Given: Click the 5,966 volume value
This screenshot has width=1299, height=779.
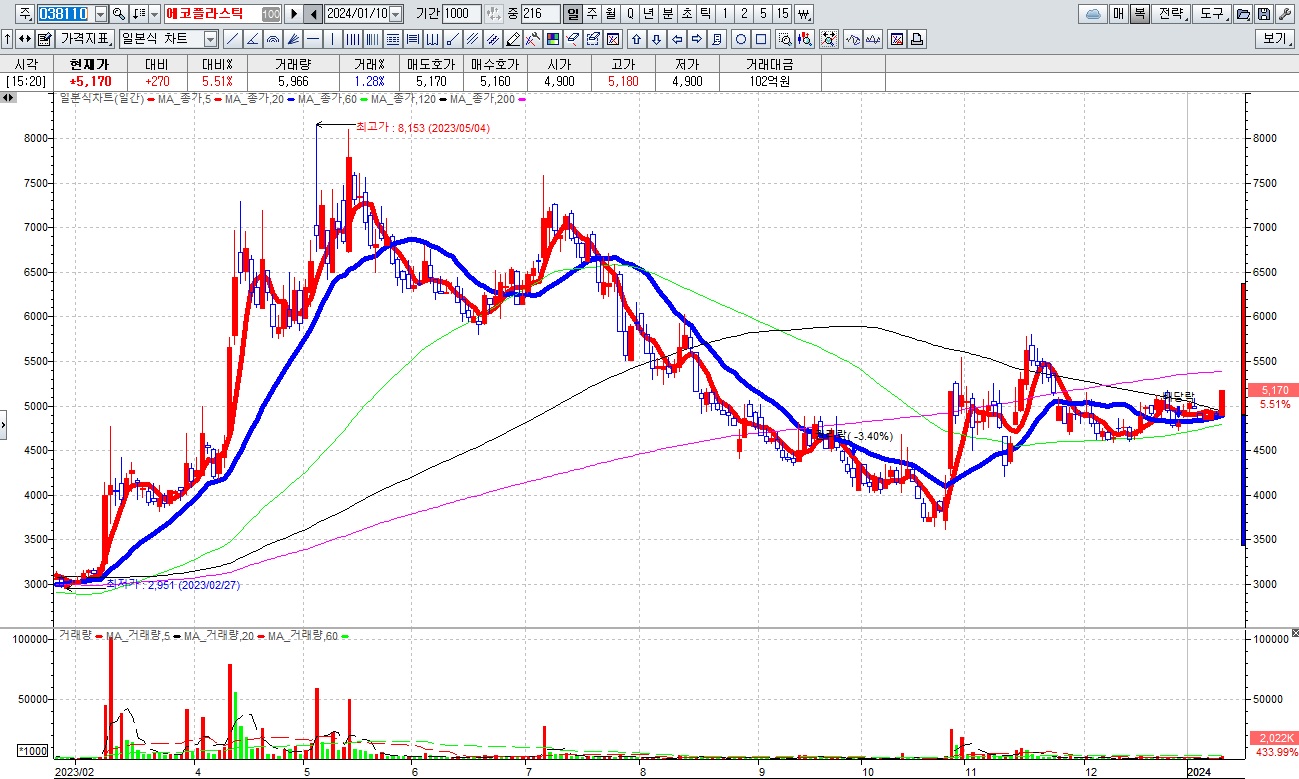Looking at the screenshot, I should click(x=293, y=81).
